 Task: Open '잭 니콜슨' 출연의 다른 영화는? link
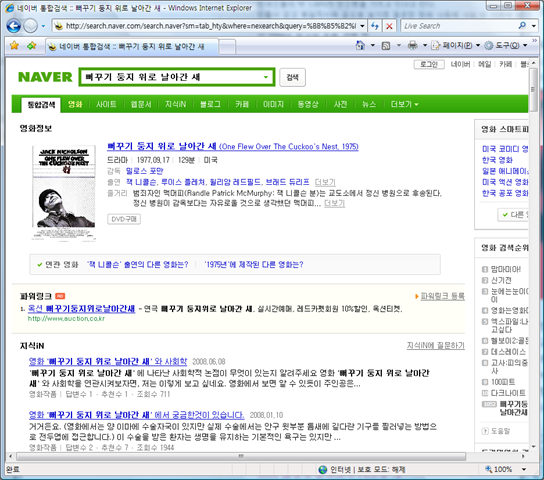click(x=138, y=265)
